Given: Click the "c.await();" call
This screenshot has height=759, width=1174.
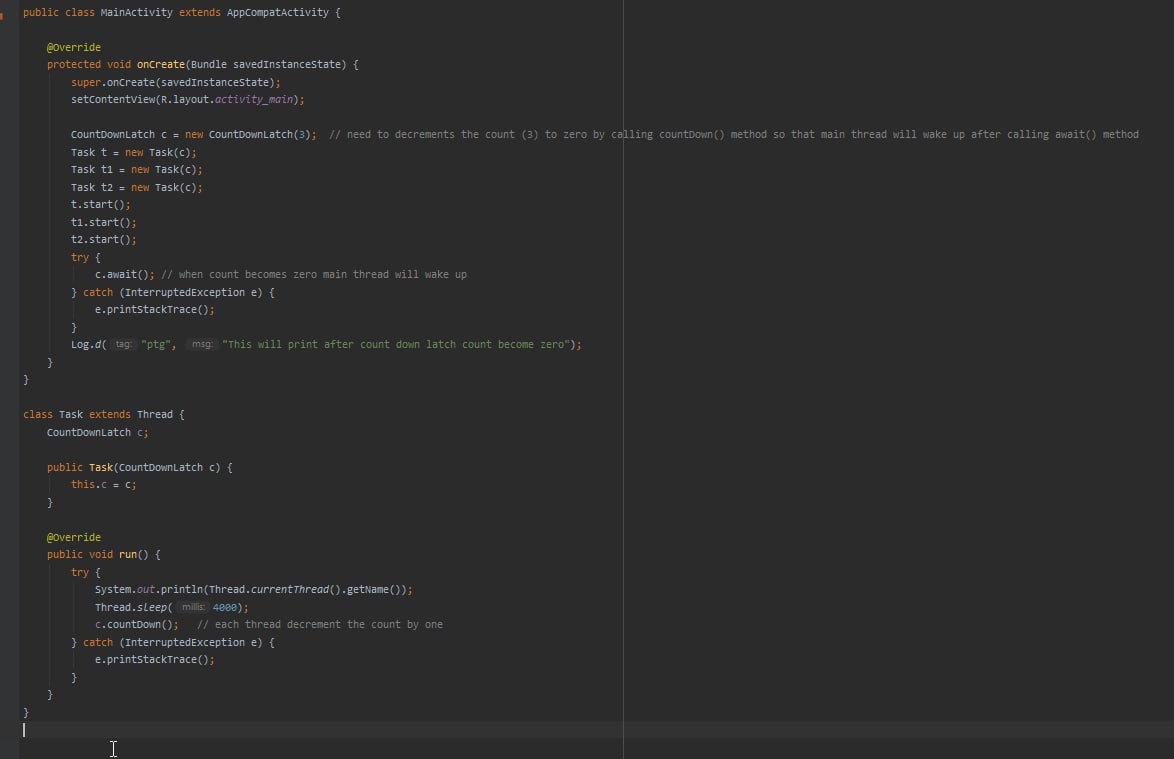Looking at the screenshot, I should [124, 275].
